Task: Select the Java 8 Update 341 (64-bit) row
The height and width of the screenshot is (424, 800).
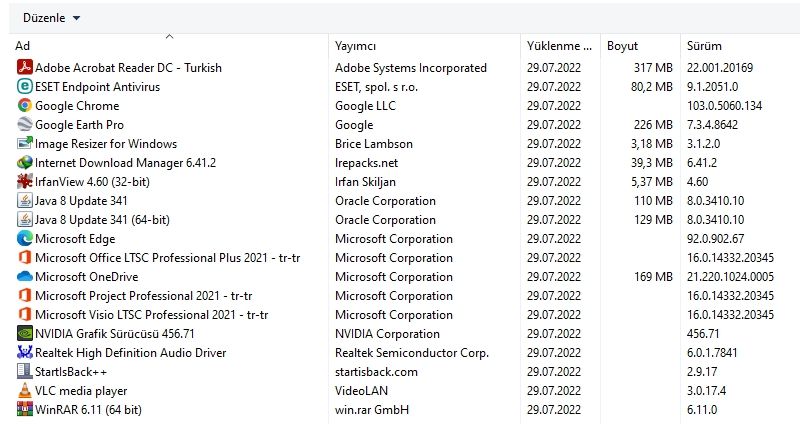Action: point(102,220)
